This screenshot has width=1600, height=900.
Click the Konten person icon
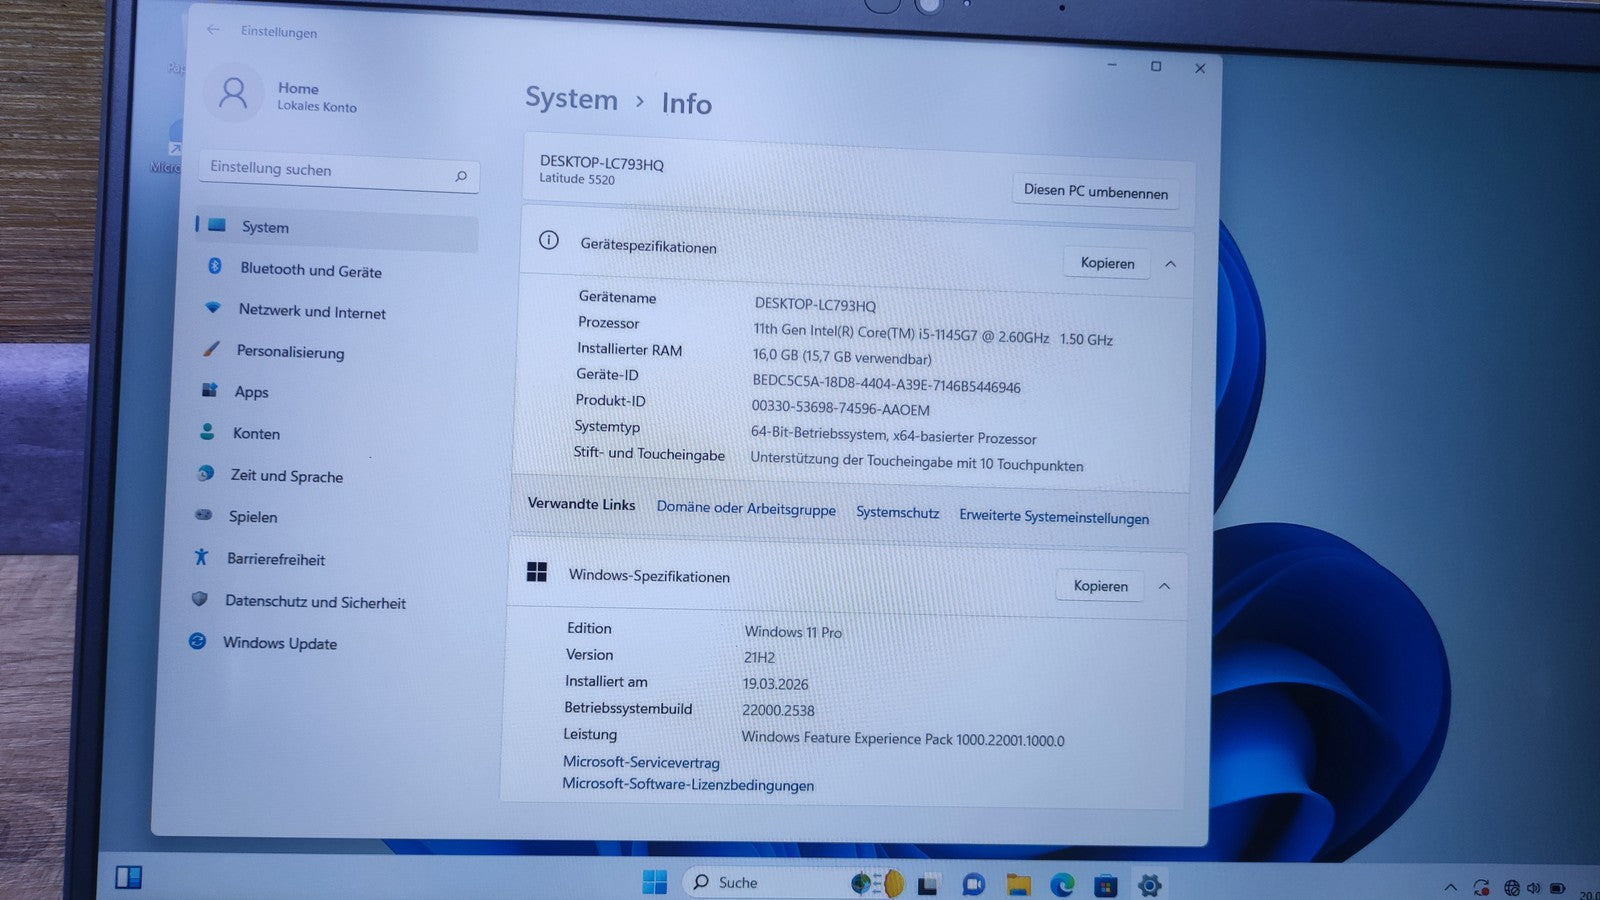point(207,431)
